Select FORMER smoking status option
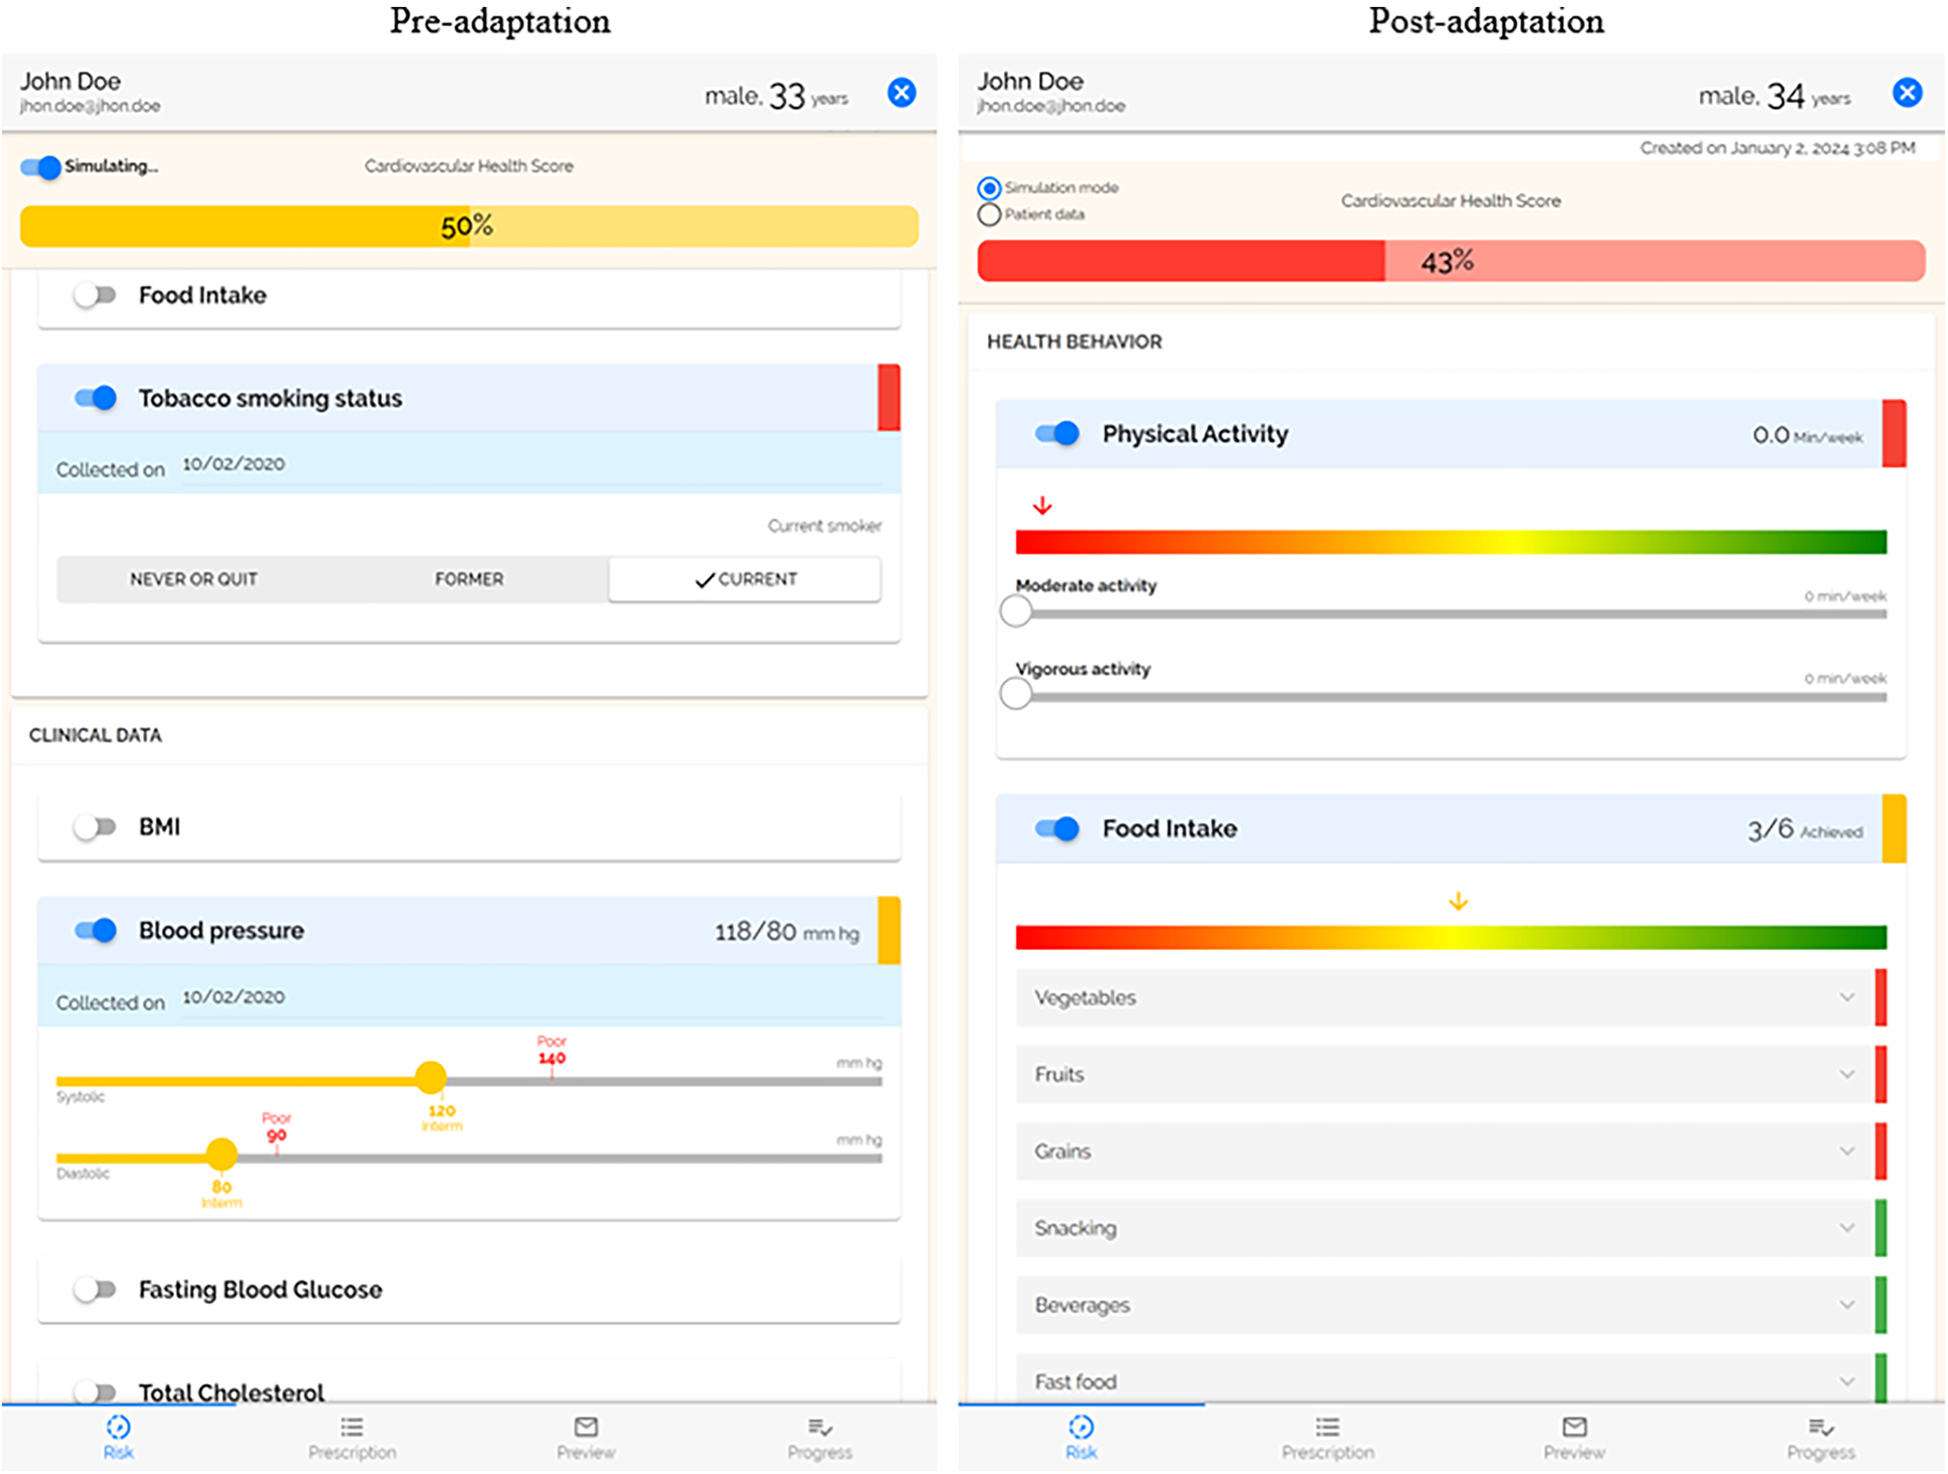Screen dimensions: 1948x1474 tap(469, 579)
